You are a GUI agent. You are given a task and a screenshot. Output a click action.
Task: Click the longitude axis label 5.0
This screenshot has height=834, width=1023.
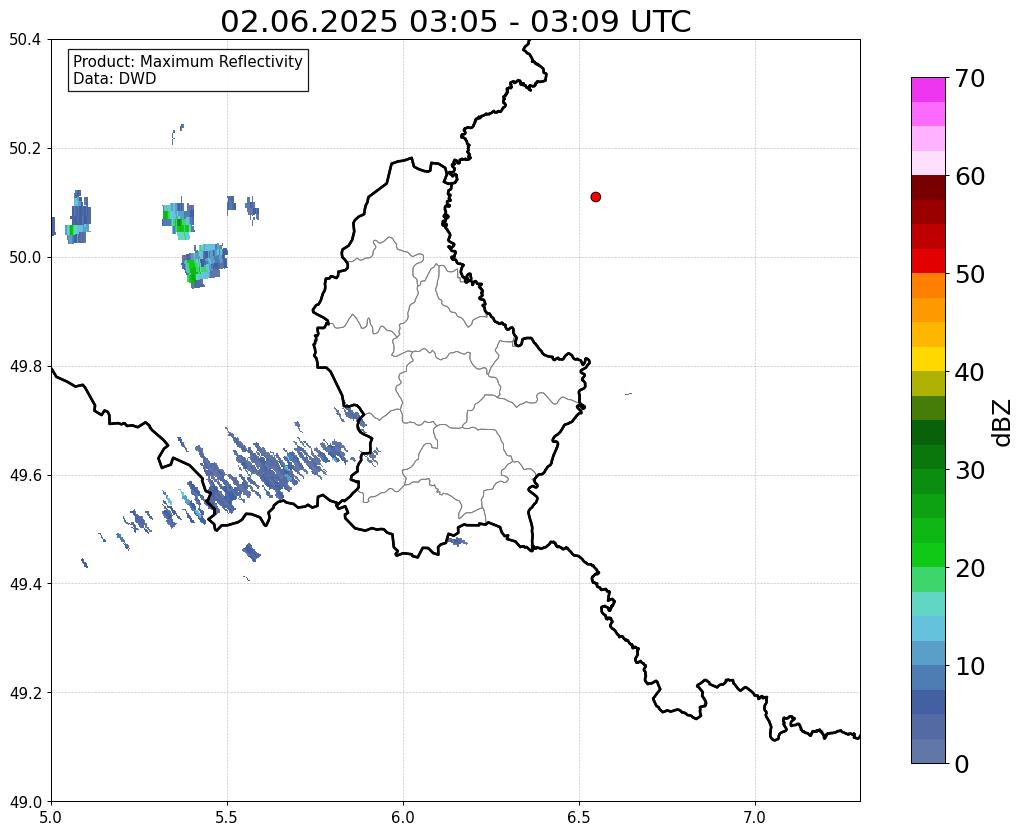(51, 817)
